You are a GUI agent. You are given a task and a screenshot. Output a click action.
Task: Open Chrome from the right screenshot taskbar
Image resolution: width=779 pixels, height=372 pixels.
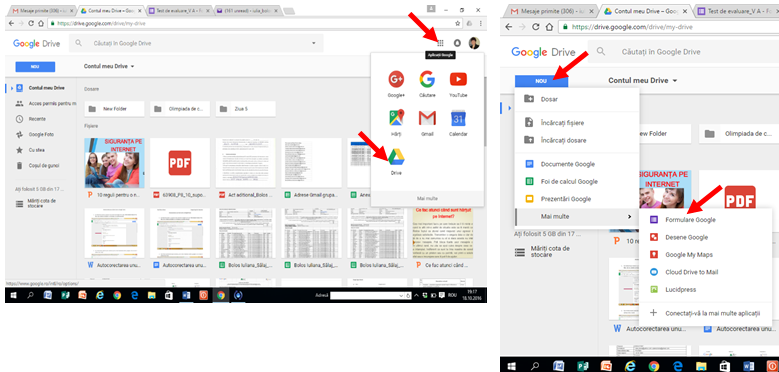point(654,366)
